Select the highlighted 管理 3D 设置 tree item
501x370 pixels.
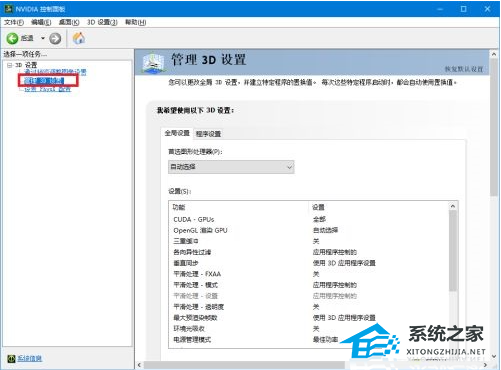(44, 80)
